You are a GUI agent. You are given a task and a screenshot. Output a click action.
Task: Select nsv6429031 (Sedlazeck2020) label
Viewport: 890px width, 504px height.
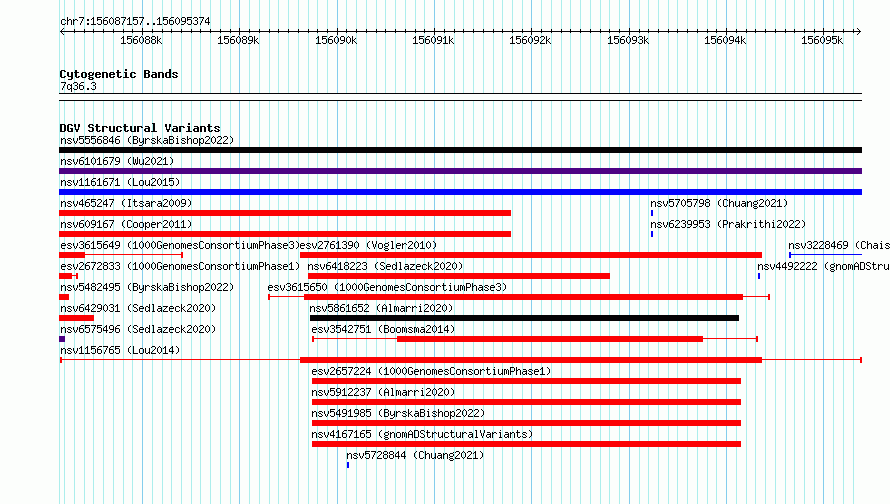pyautogui.click(x=138, y=308)
